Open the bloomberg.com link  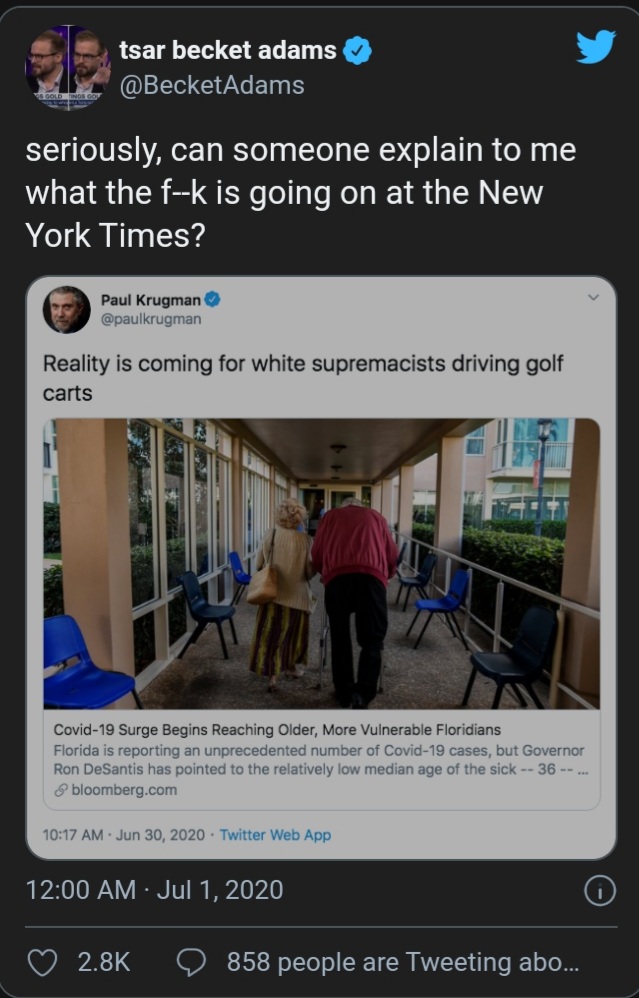(x=124, y=790)
